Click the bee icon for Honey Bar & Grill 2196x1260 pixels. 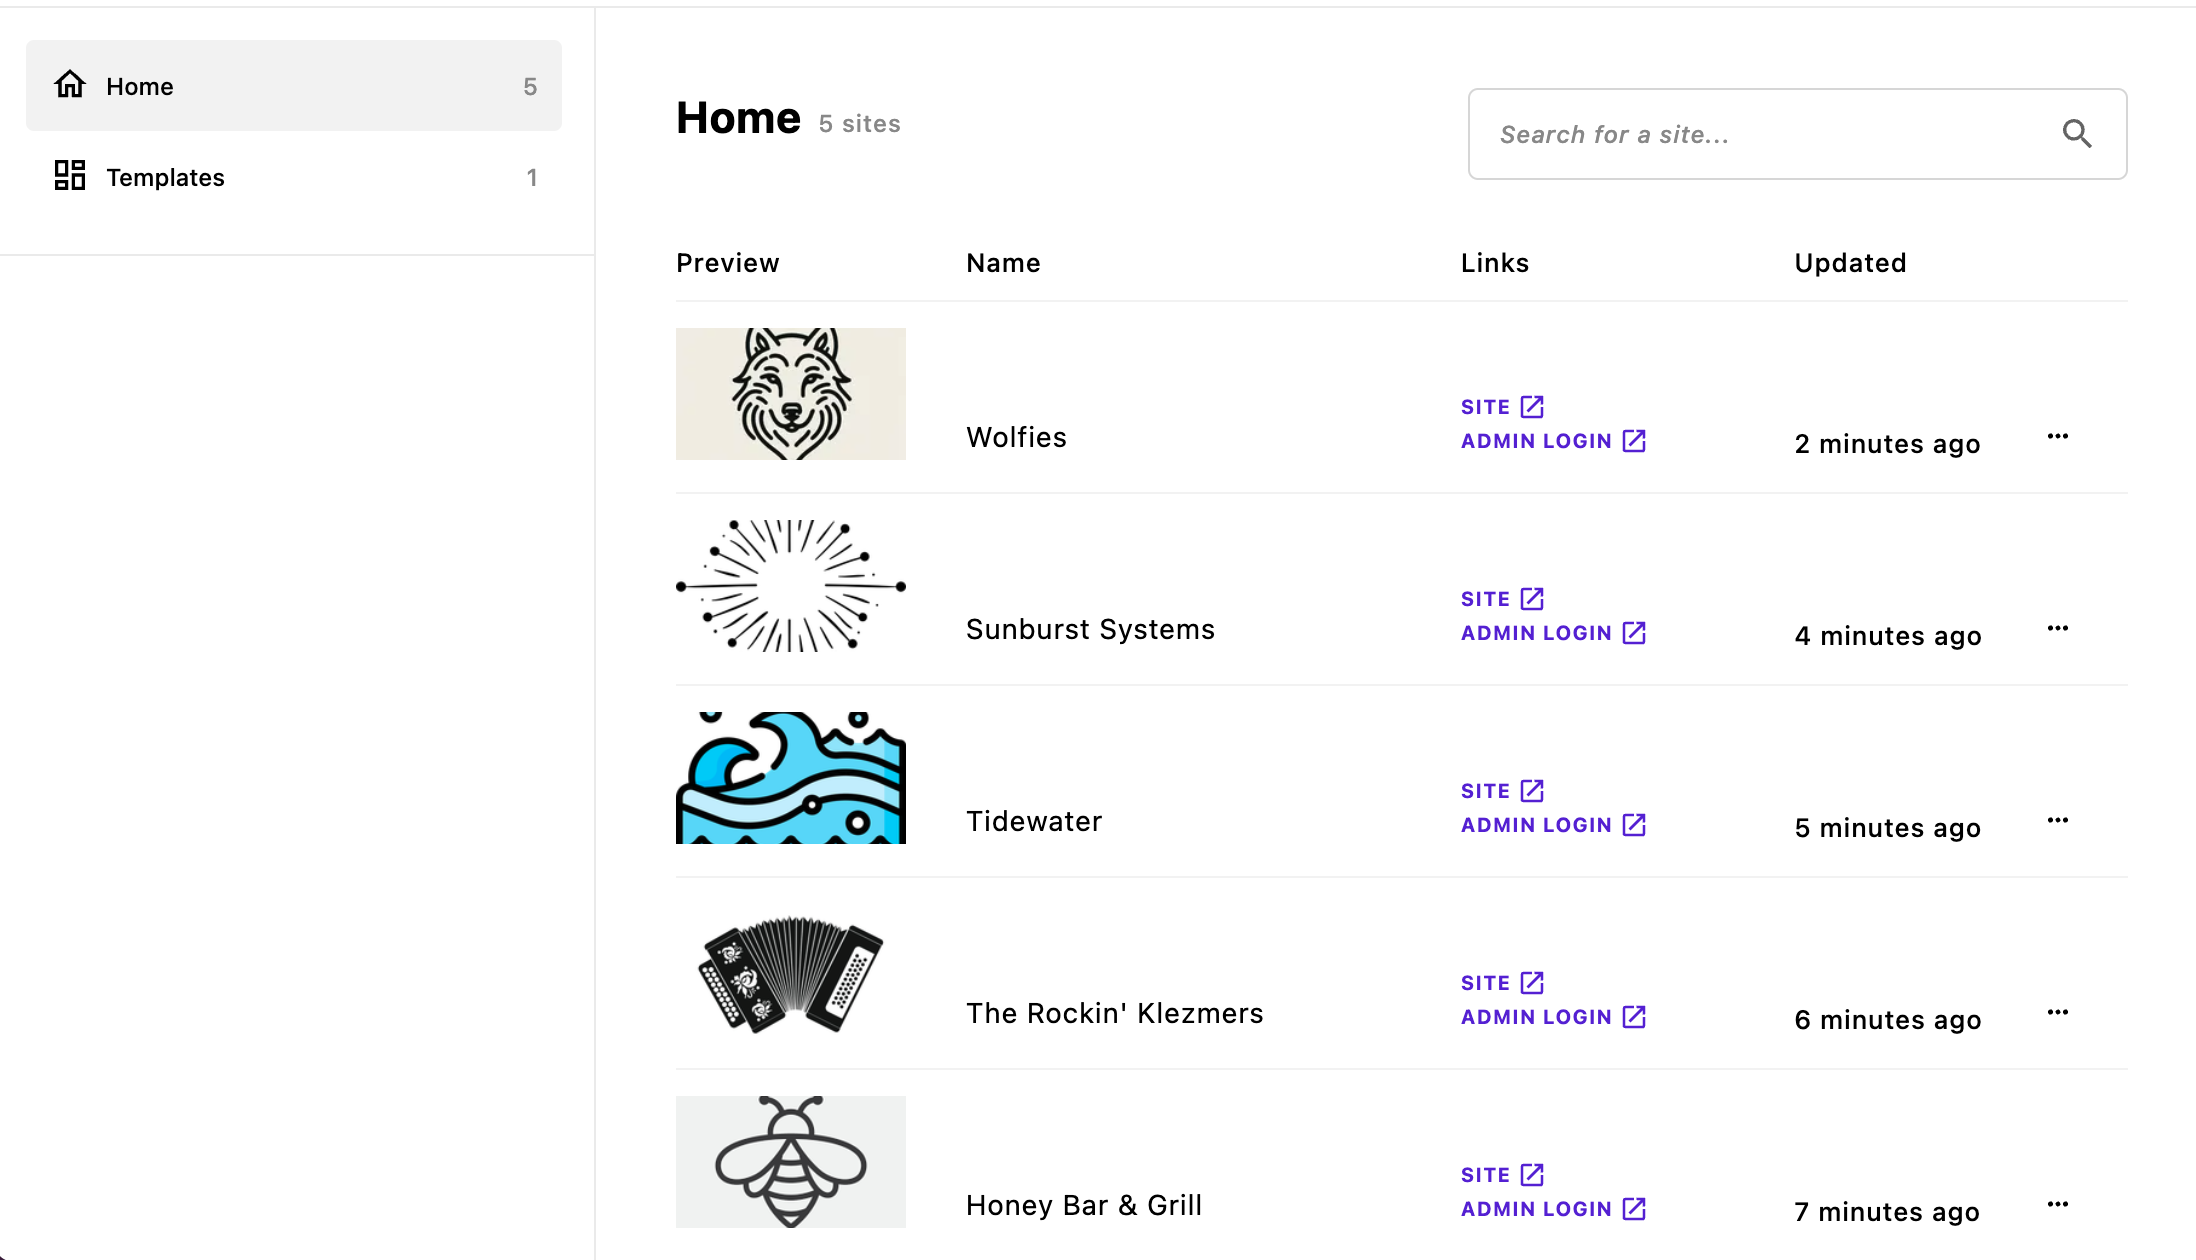pos(790,1162)
